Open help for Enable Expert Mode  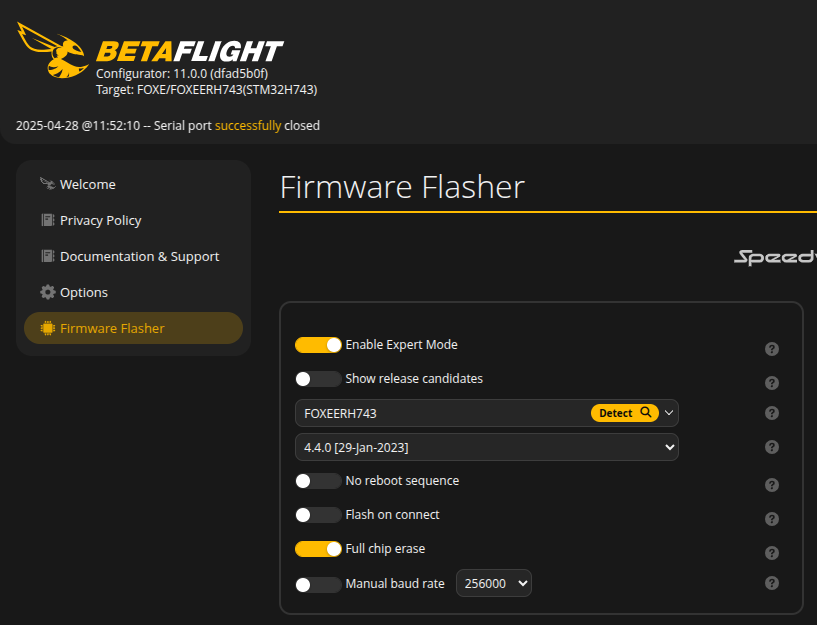772,349
